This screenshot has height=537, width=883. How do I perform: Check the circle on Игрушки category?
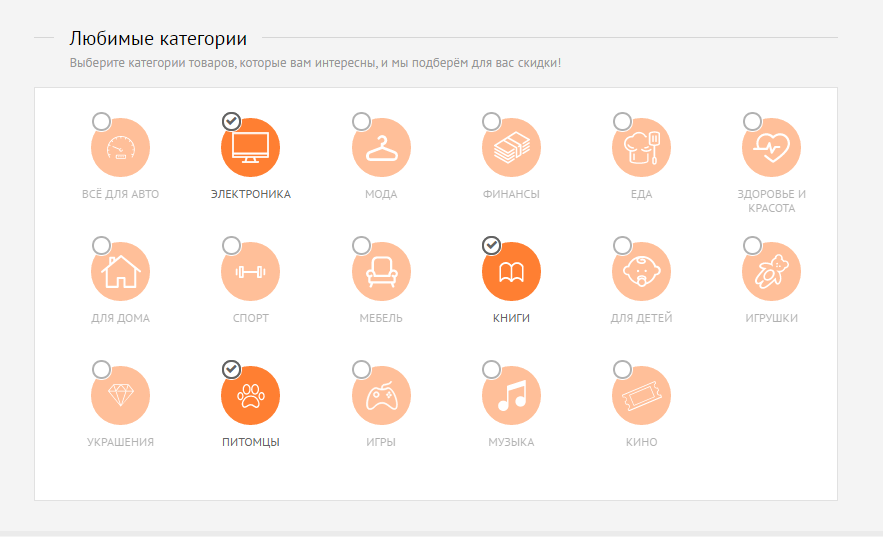(752, 245)
